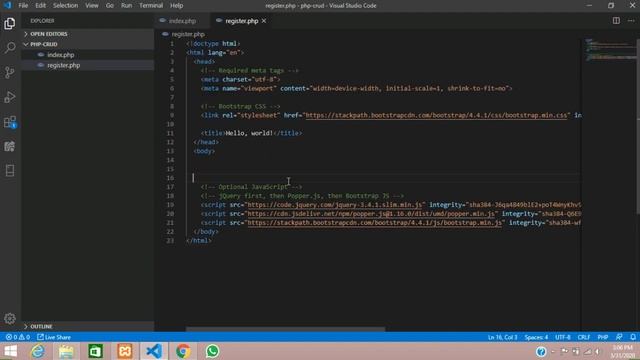
Task: Open the green Store app on taskbar
Action: (x=96, y=351)
